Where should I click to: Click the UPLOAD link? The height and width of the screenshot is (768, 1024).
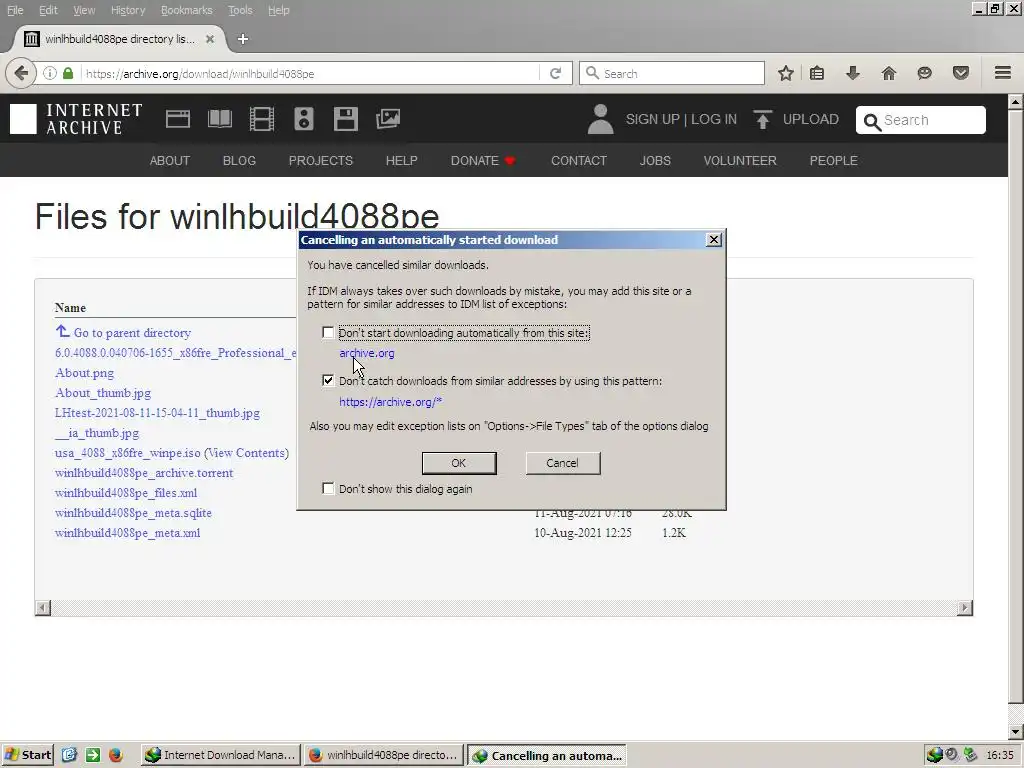810,119
